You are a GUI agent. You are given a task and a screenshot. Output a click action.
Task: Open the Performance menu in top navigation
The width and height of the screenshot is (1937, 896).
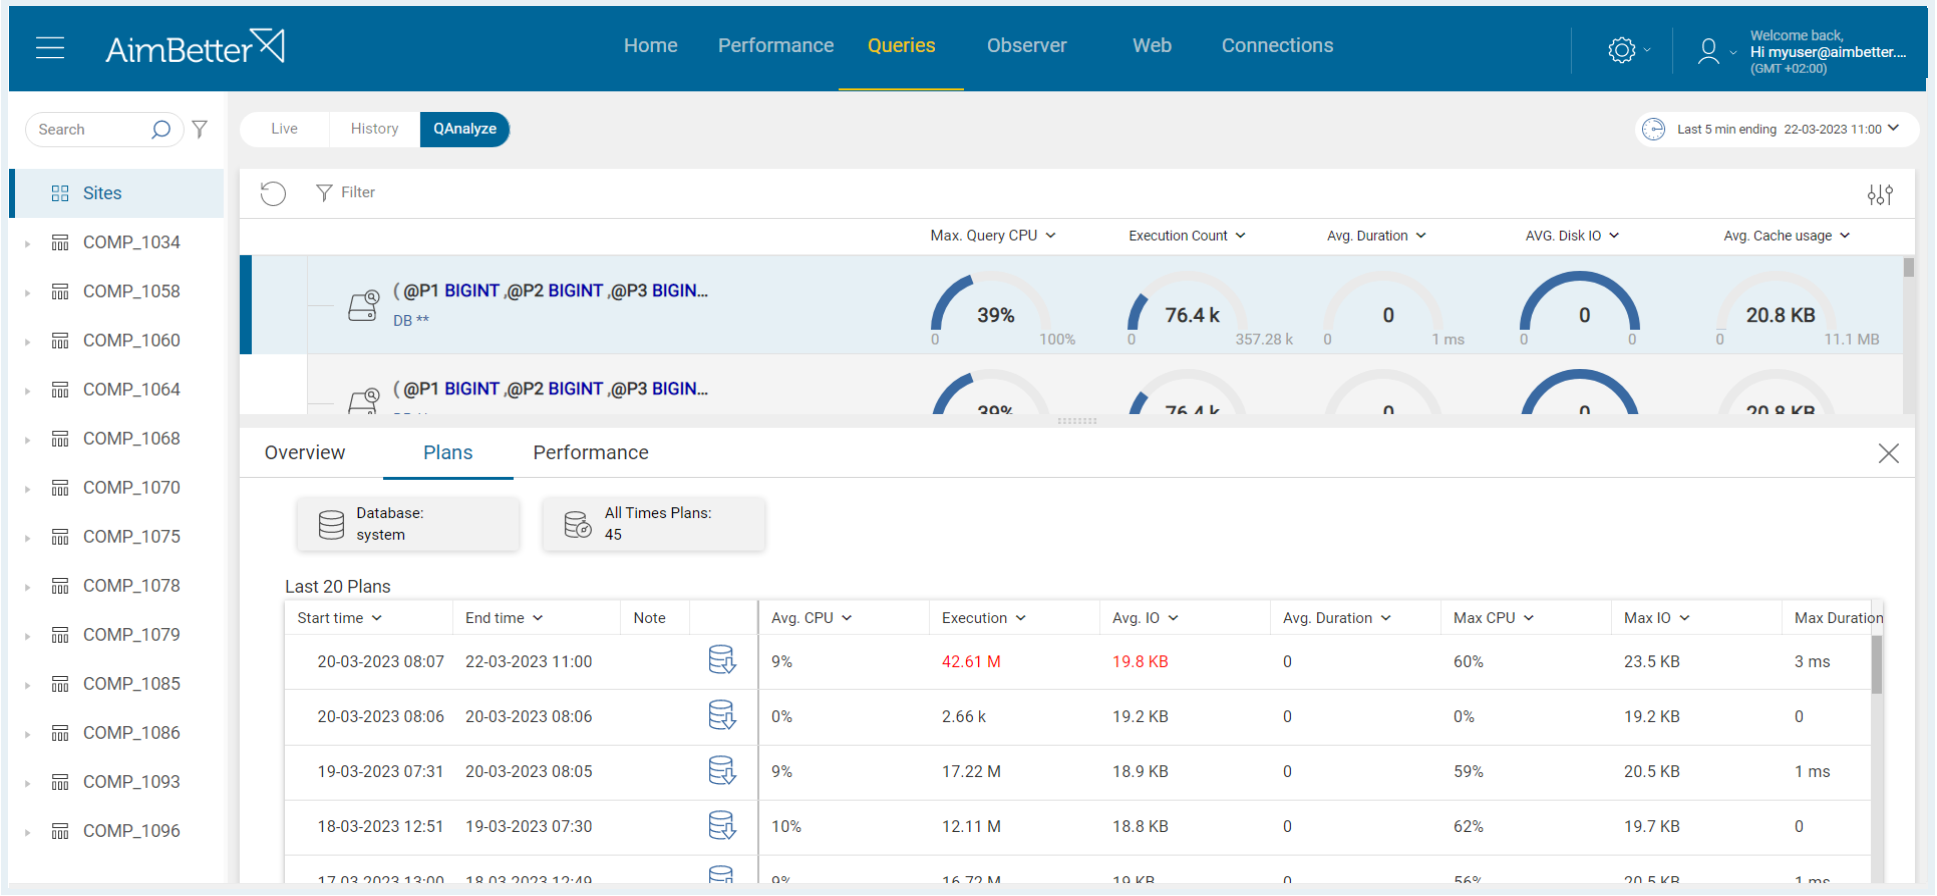775,45
